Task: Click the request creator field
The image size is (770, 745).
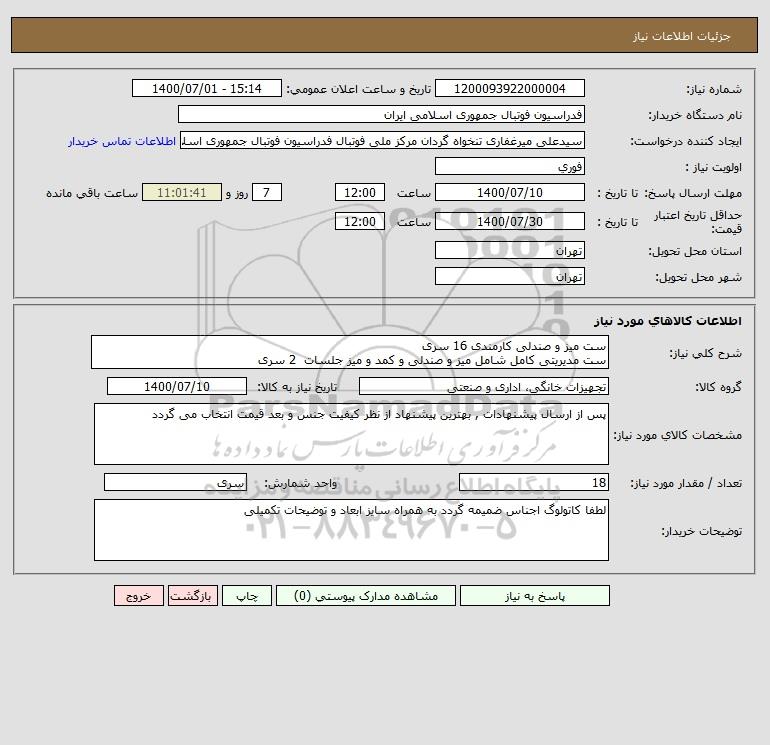Action: click(x=383, y=140)
